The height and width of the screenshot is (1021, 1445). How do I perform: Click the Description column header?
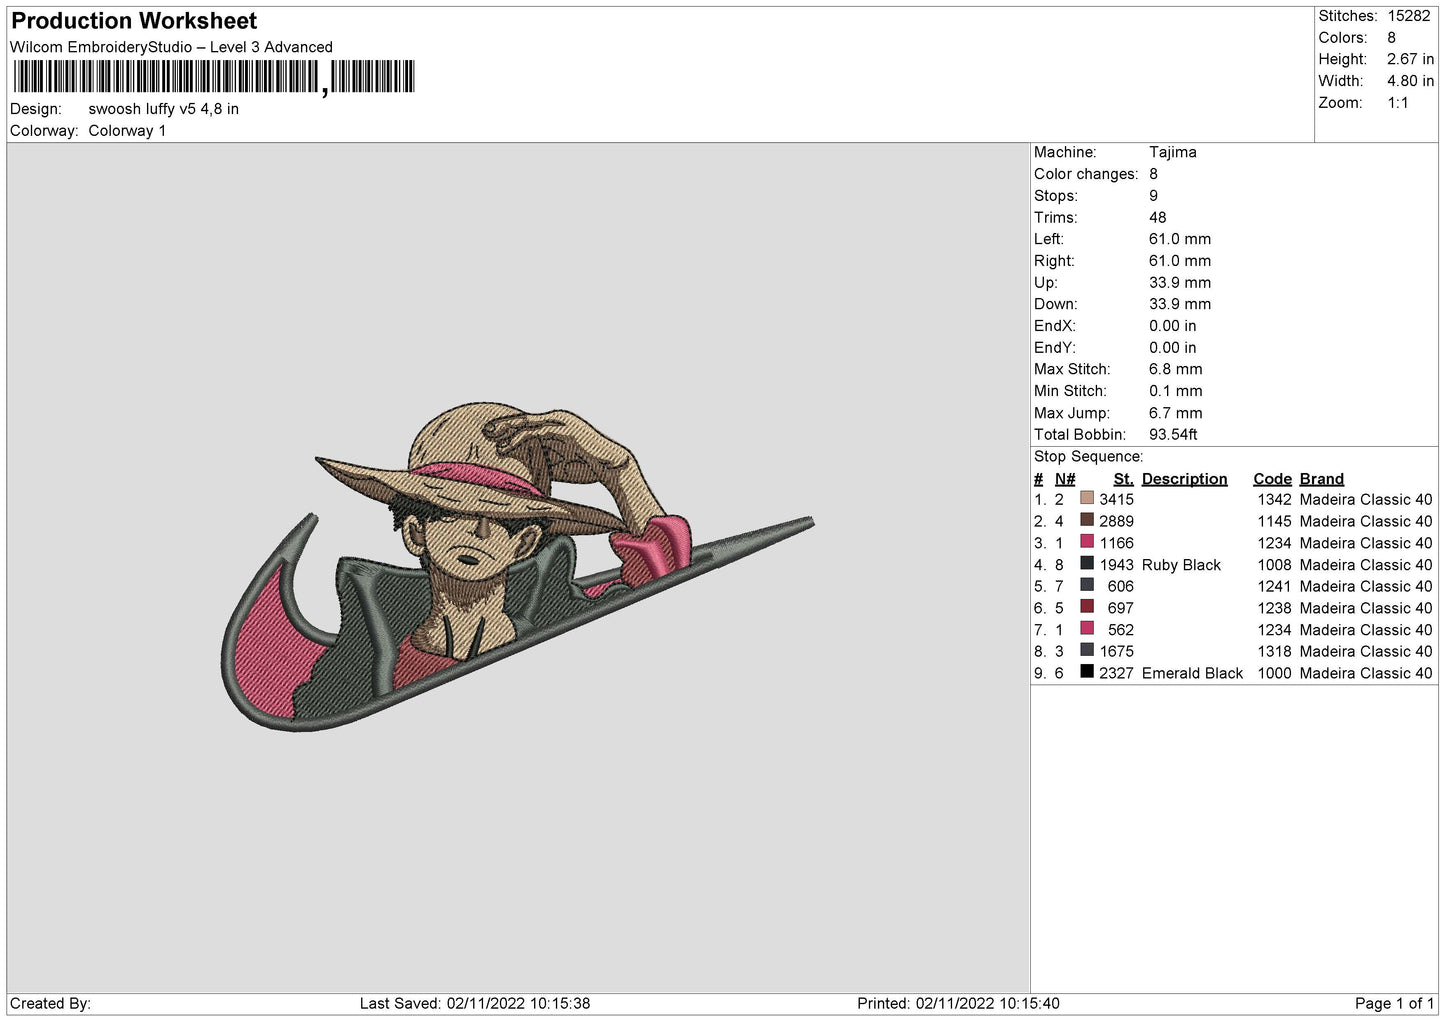tap(1184, 479)
